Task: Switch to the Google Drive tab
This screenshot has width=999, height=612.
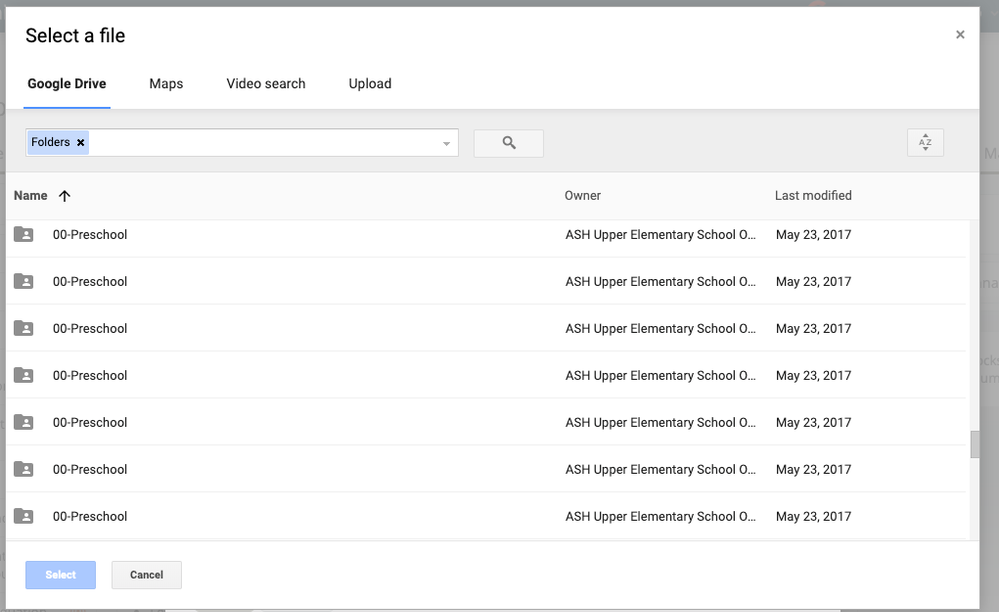Action: [x=67, y=84]
